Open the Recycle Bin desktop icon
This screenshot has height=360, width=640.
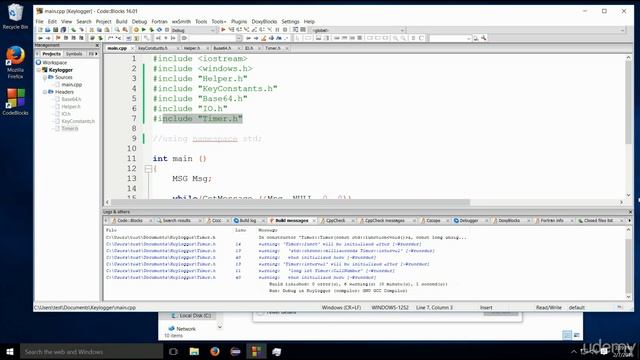pyautogui.click(x=15, y=16)
